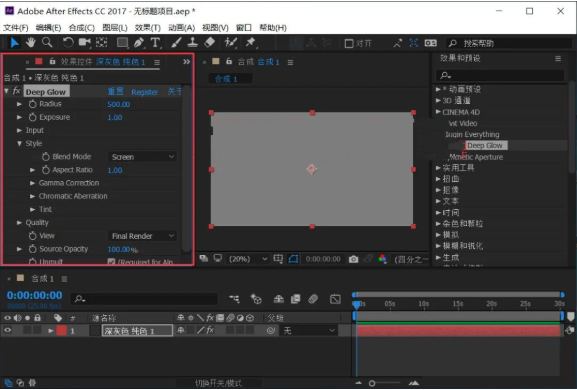Click the Register link in Deep Glow

point(144,92)
